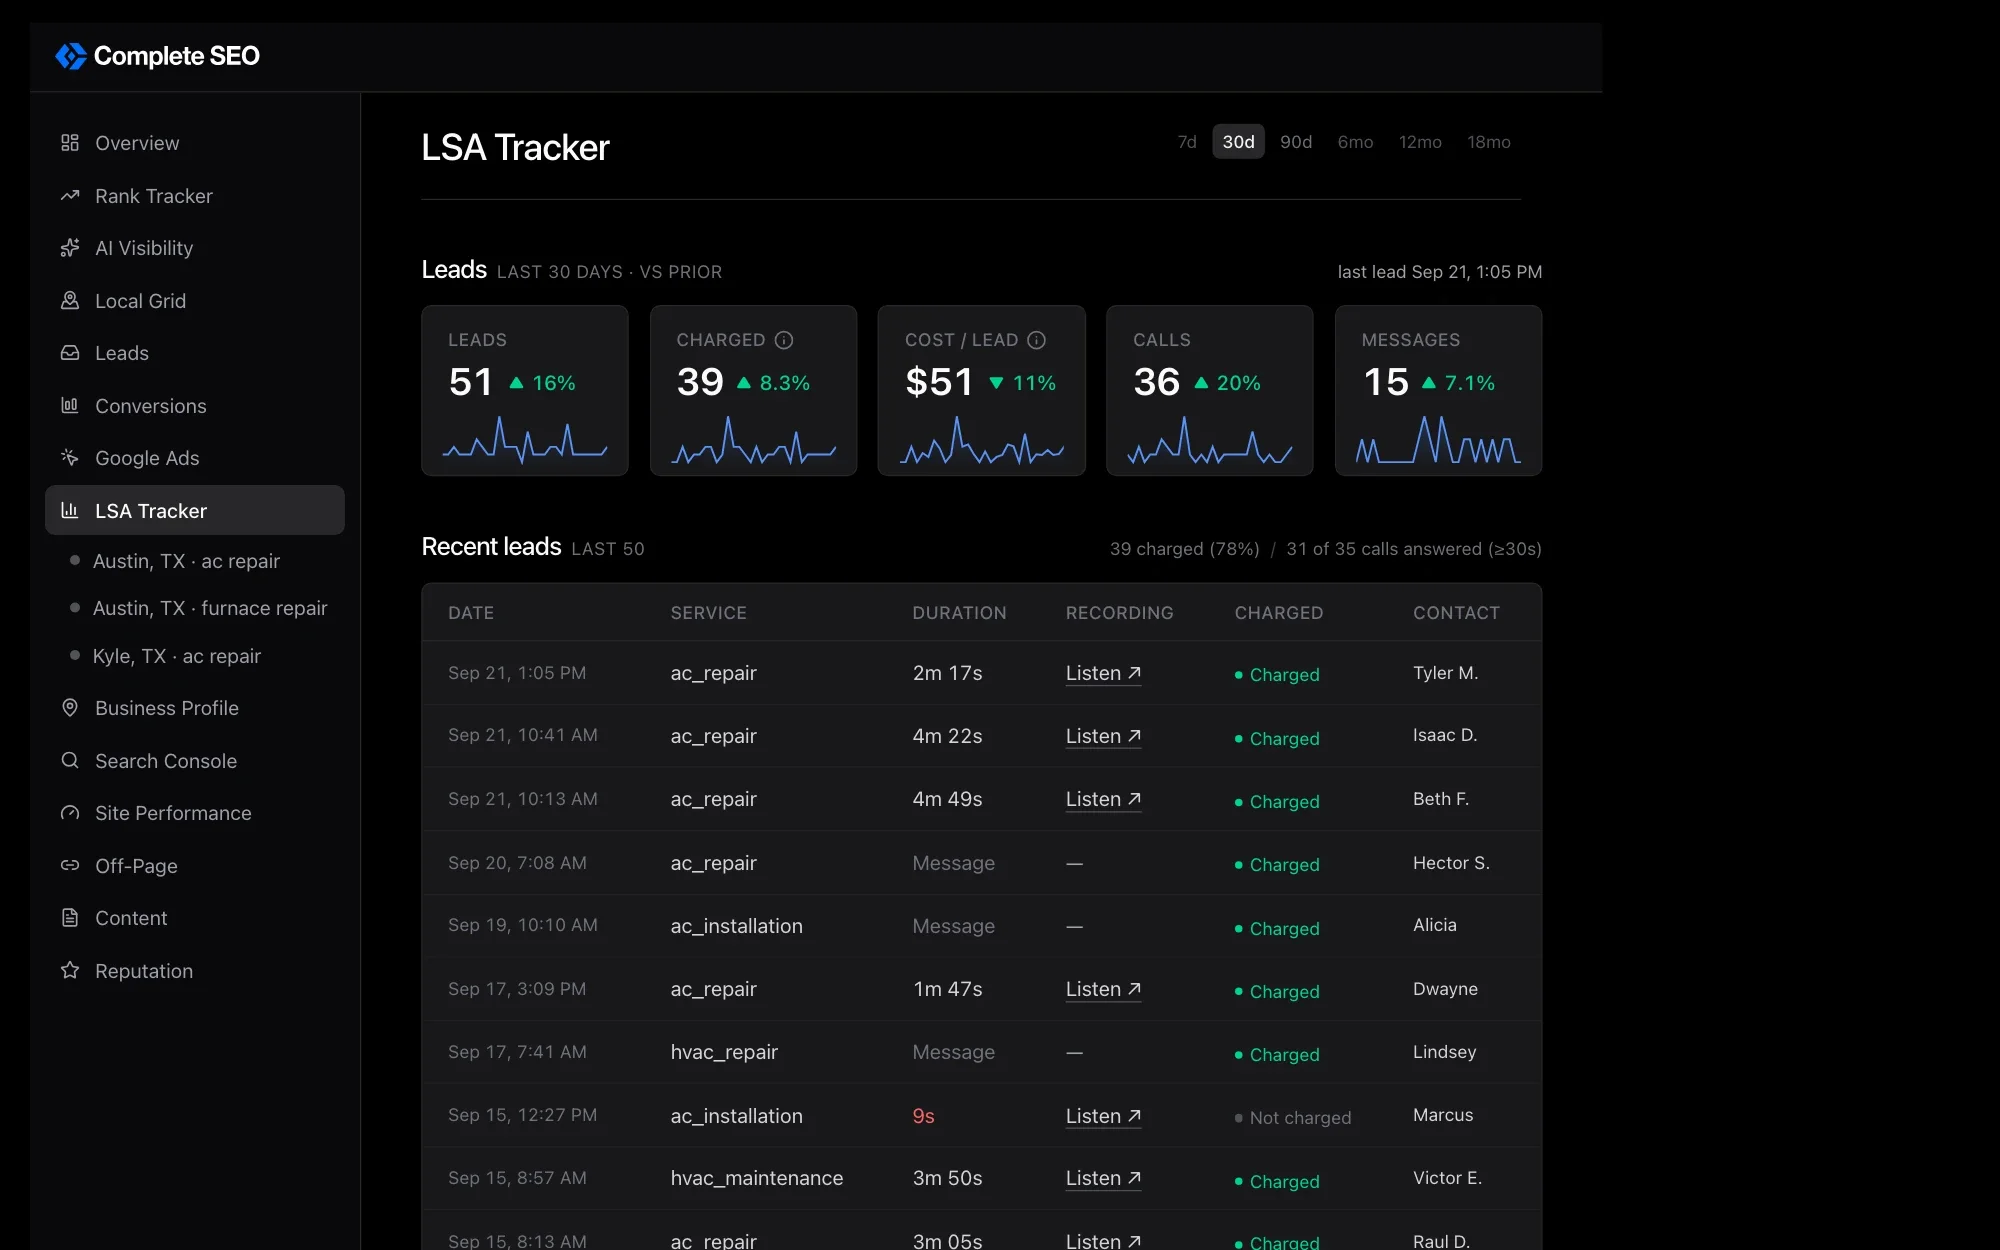Click the Site Performance gauge icon

point(70,813)
